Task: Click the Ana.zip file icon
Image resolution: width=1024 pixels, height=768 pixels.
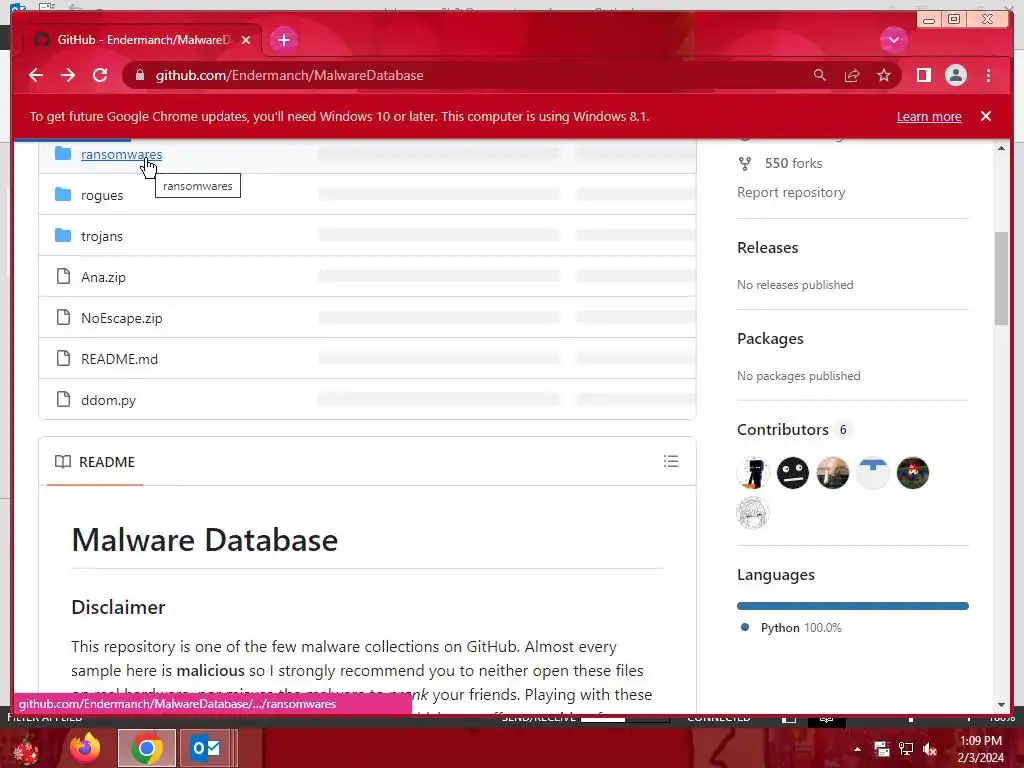Action: [63, 276]
